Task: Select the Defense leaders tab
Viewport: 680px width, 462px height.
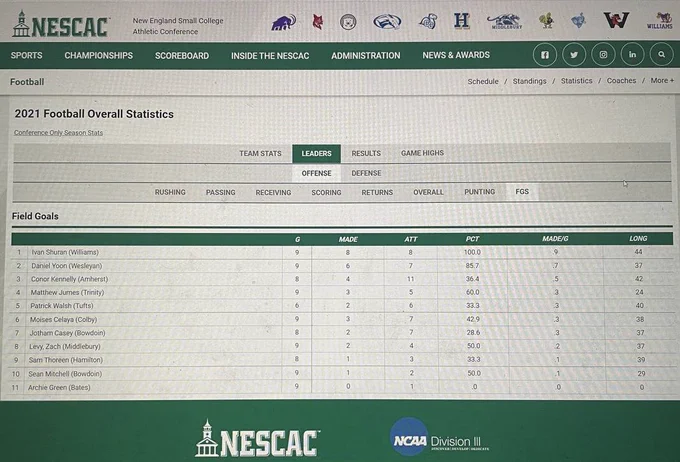Action: click(366, 173)
